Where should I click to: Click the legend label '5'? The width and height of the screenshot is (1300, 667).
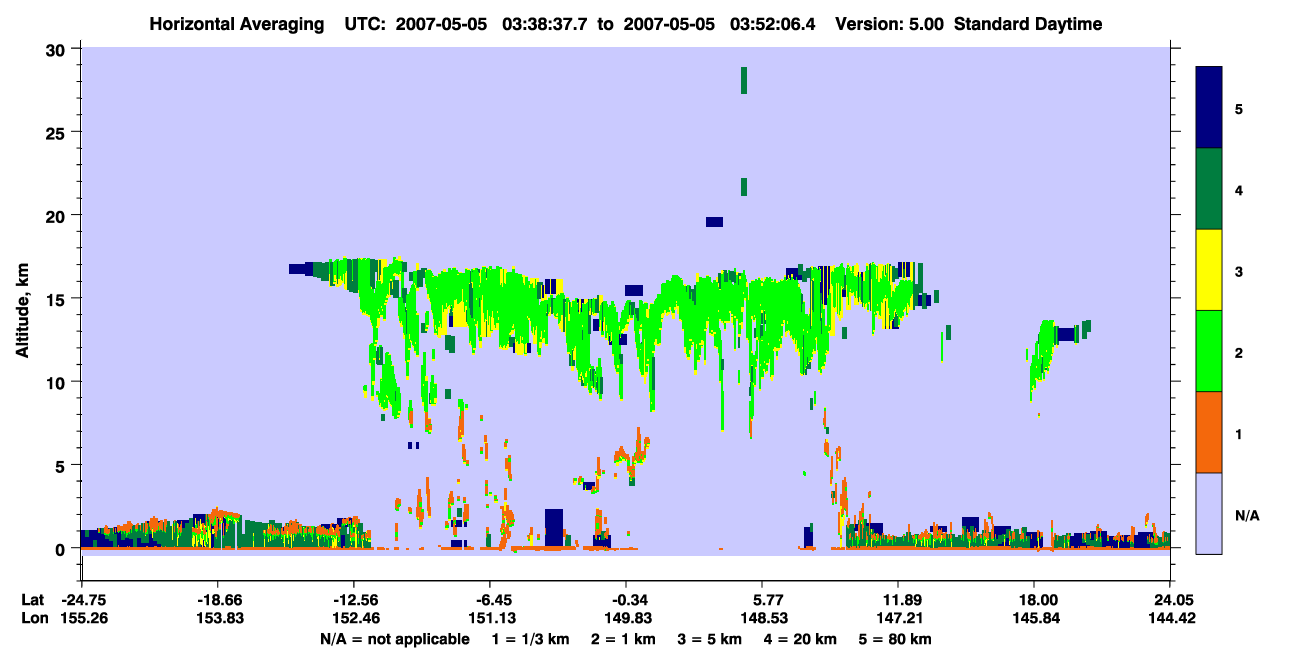coord(1239,108)
